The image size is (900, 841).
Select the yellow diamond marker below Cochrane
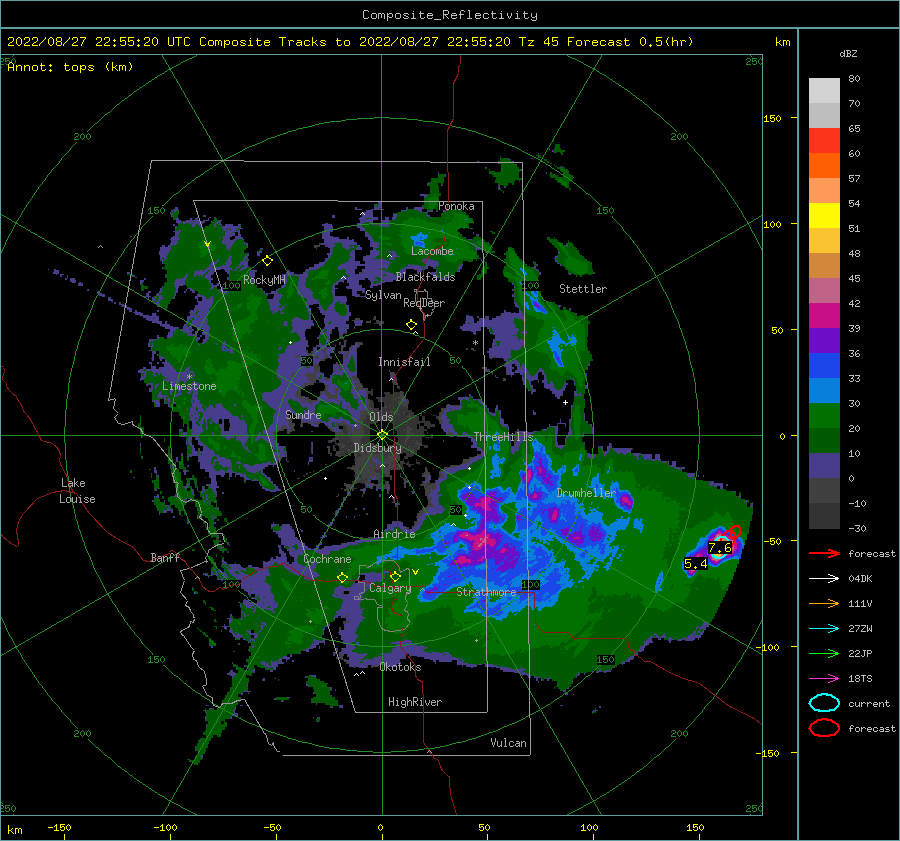pyautogui.click(x=342, y=577)
